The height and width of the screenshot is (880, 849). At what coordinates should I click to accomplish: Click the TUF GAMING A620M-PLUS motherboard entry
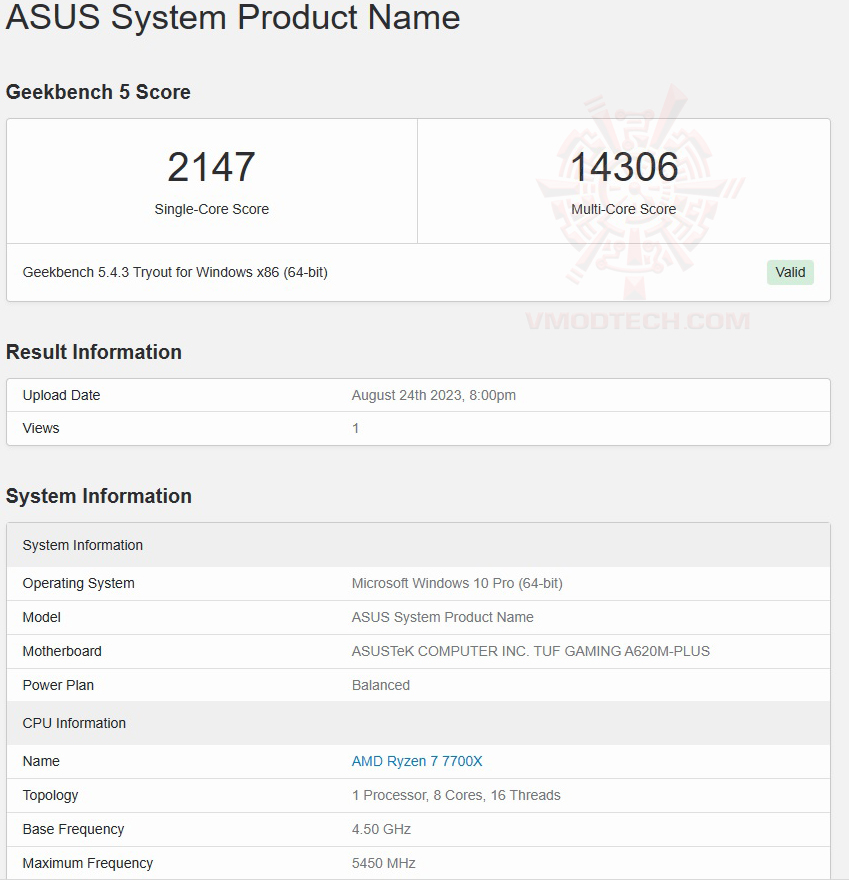(x=530, y=651)
